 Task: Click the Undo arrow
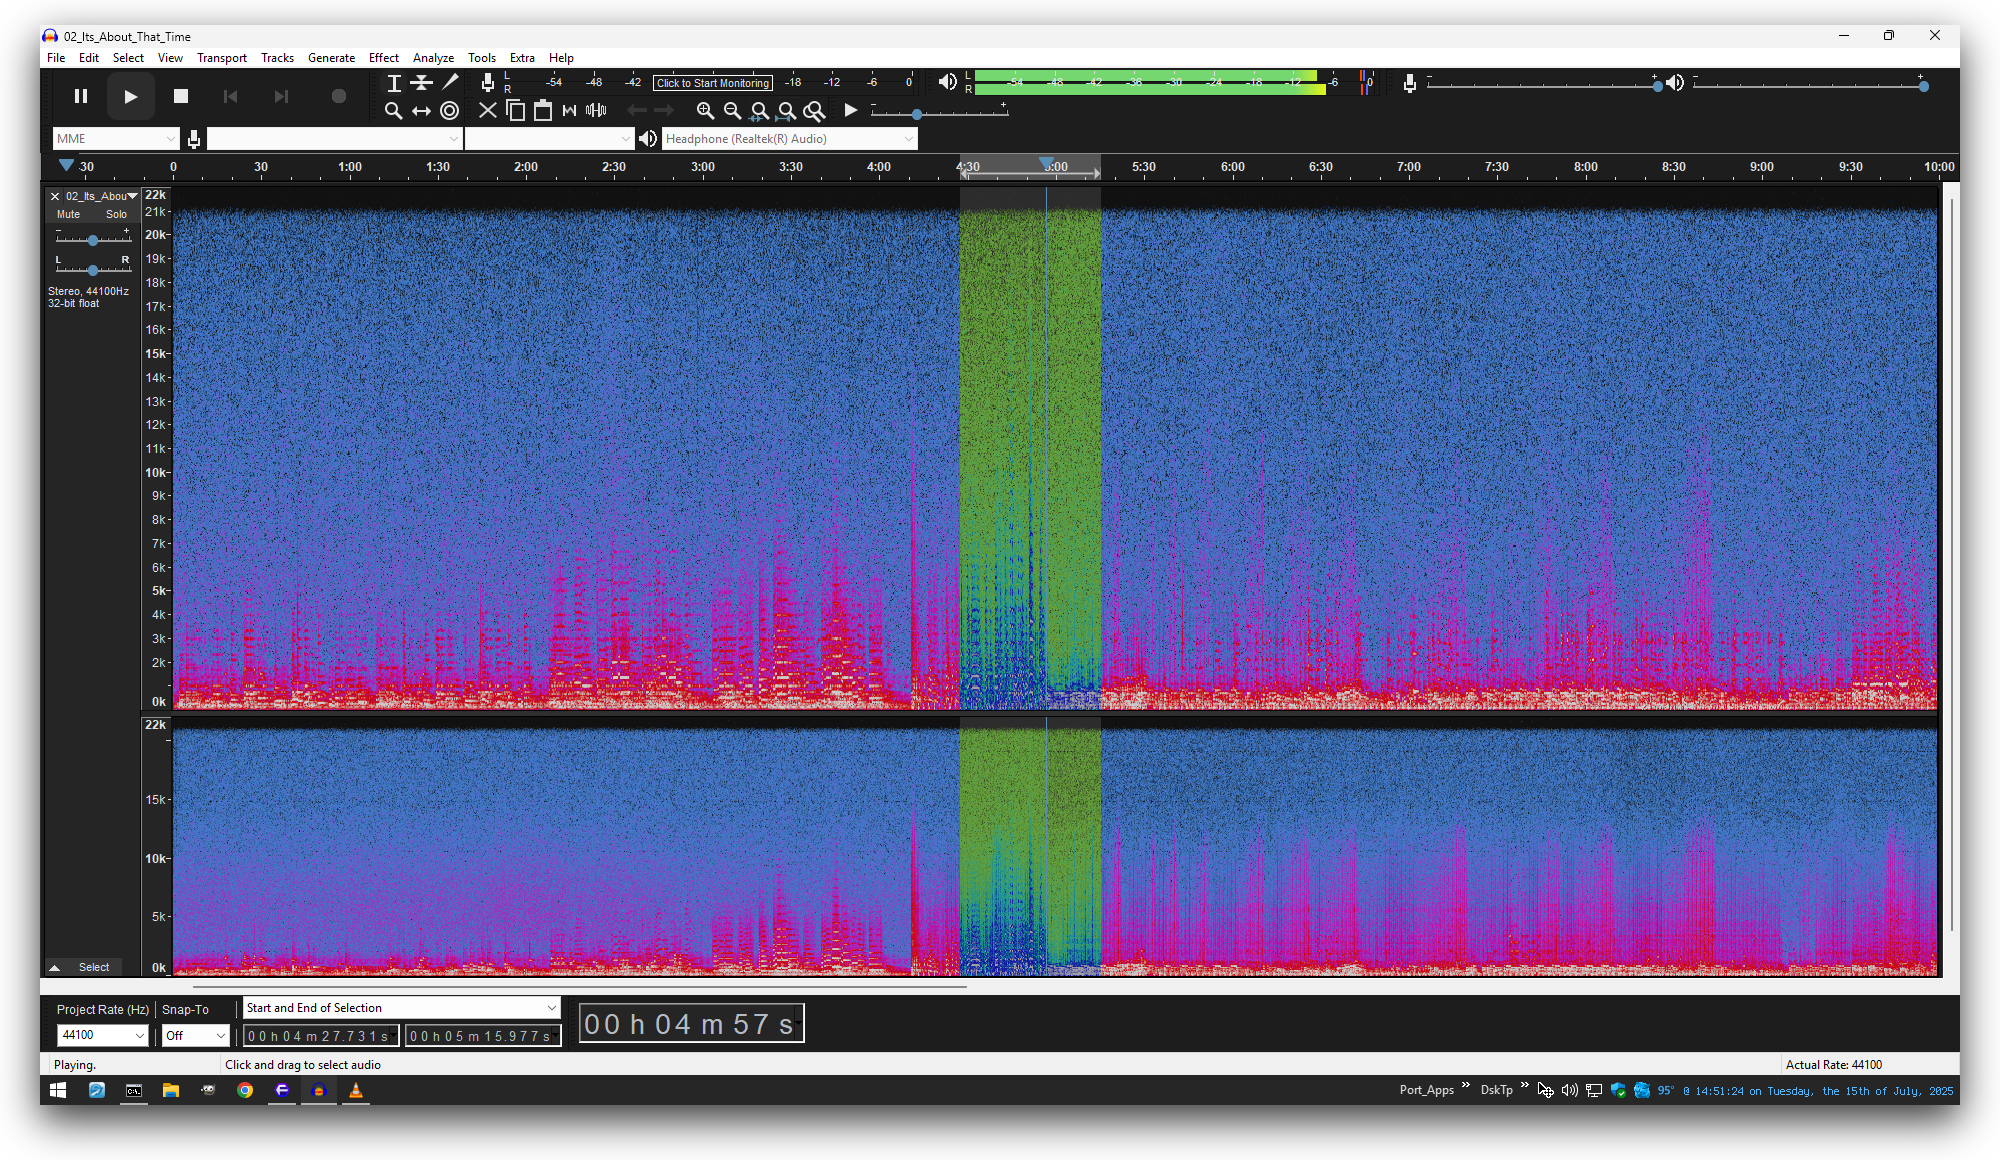point(636,111)
